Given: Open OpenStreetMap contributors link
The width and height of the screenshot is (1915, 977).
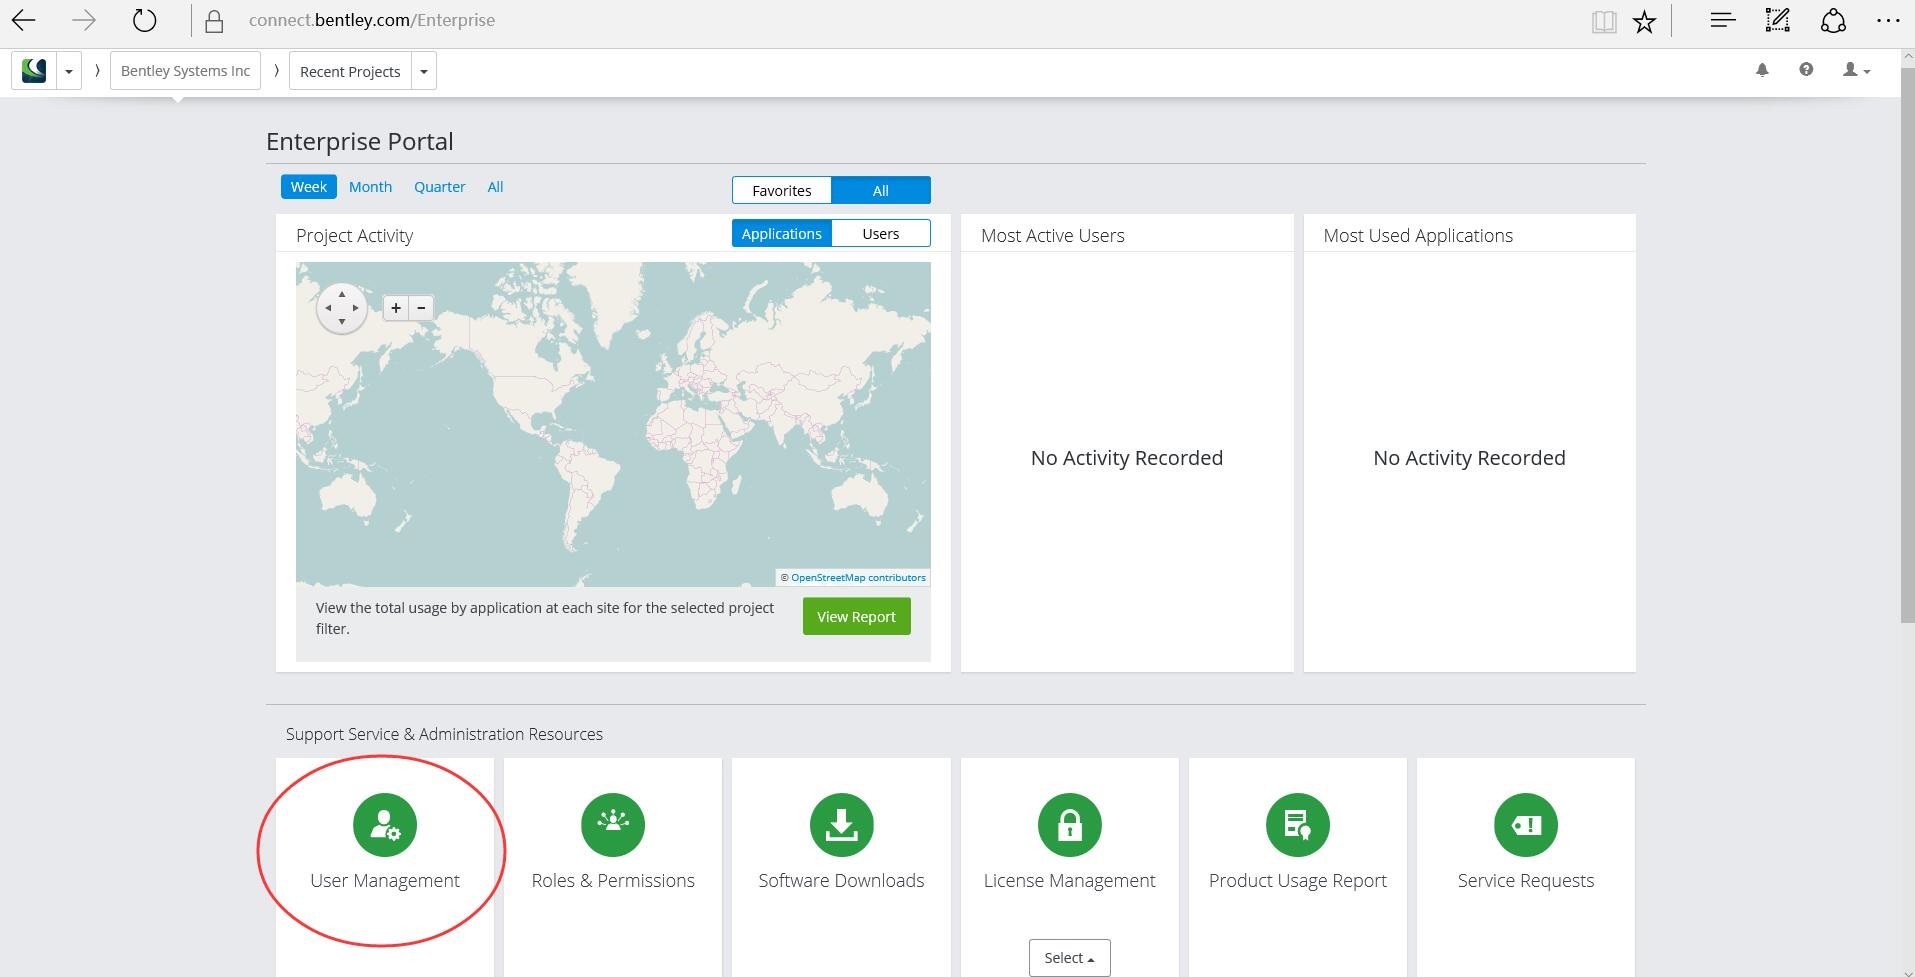Looking at the screenshot, I should coord(858,578).
